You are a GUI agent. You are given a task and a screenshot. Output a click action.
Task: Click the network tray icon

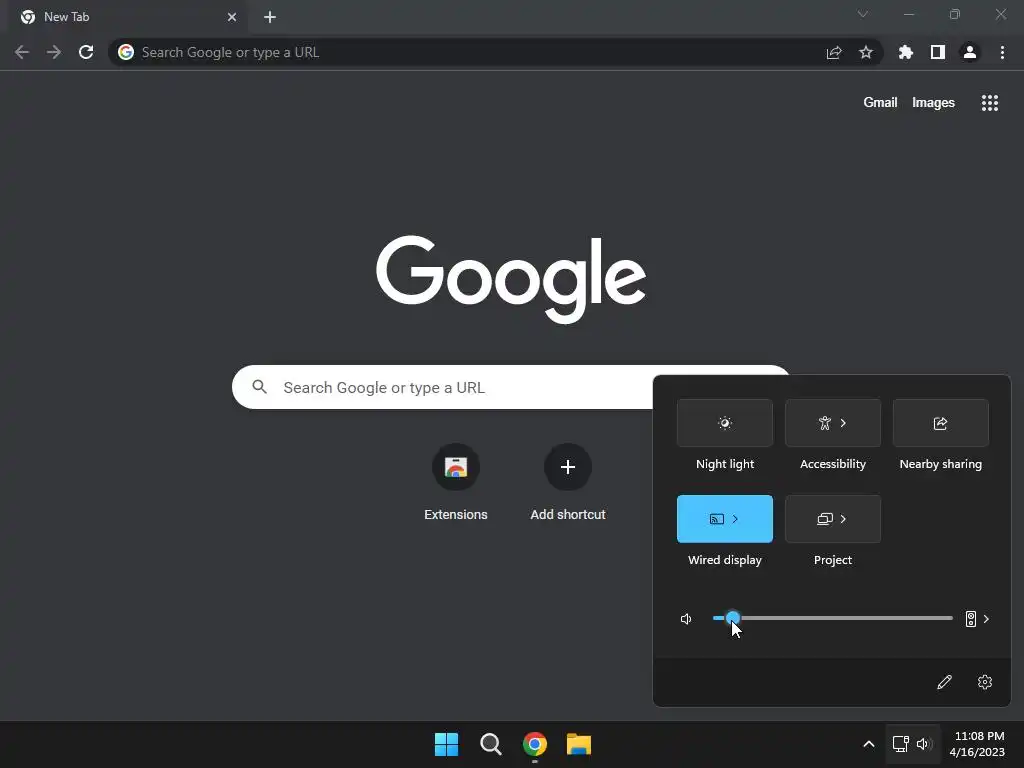pyautogui.click(x=901, y=744)
